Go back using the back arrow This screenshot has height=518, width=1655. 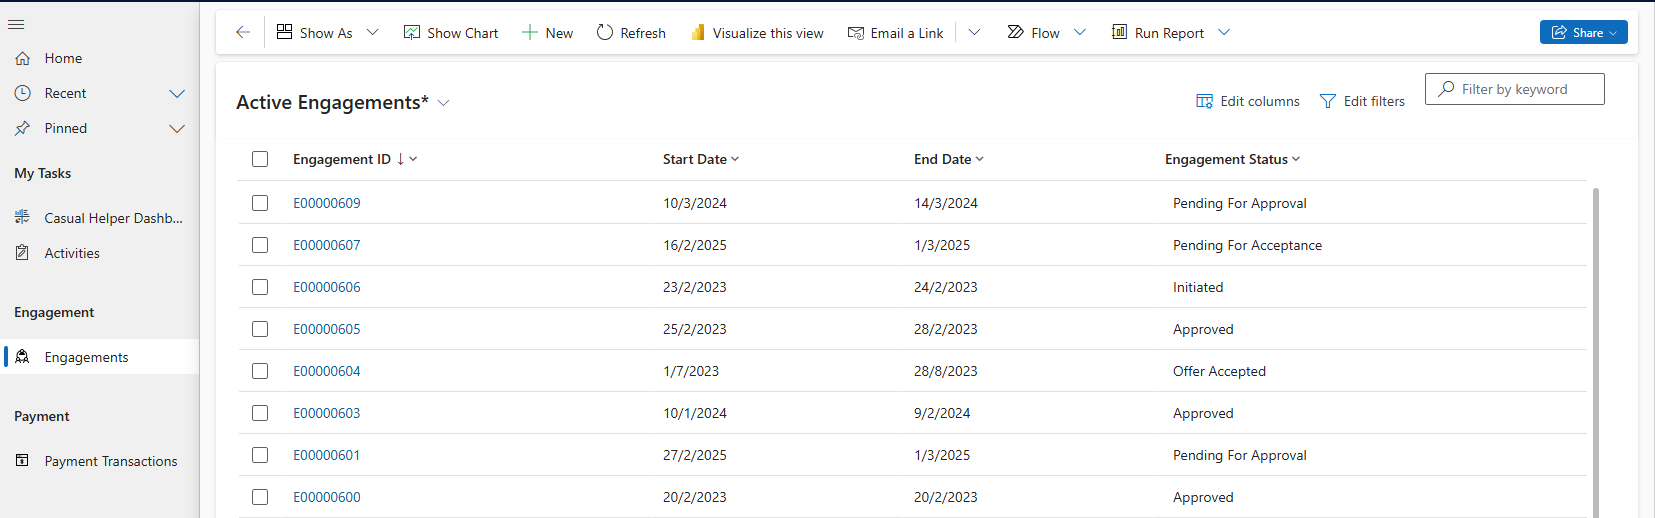click(x=243, y=33)
